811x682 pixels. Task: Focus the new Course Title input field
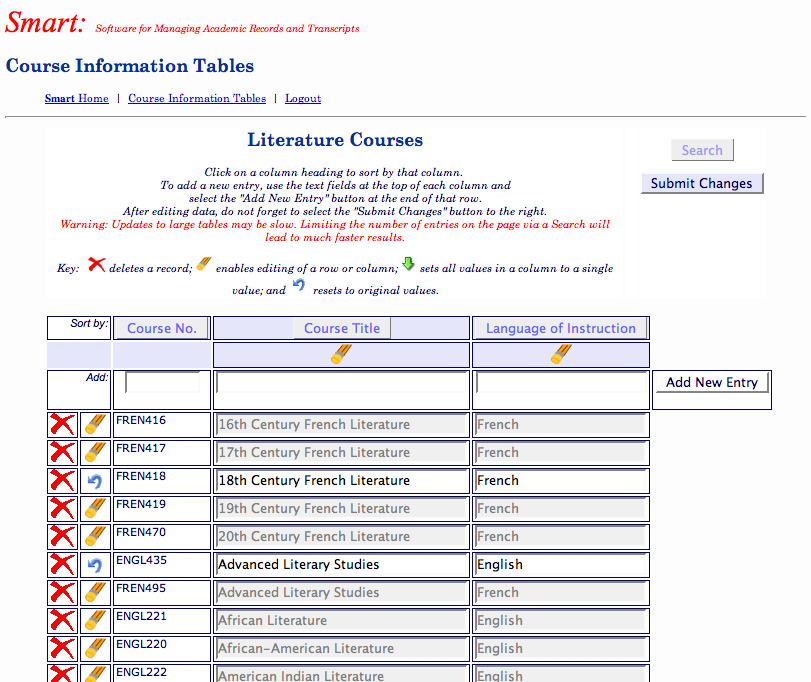pyautogui.click(x=341, y=383)
